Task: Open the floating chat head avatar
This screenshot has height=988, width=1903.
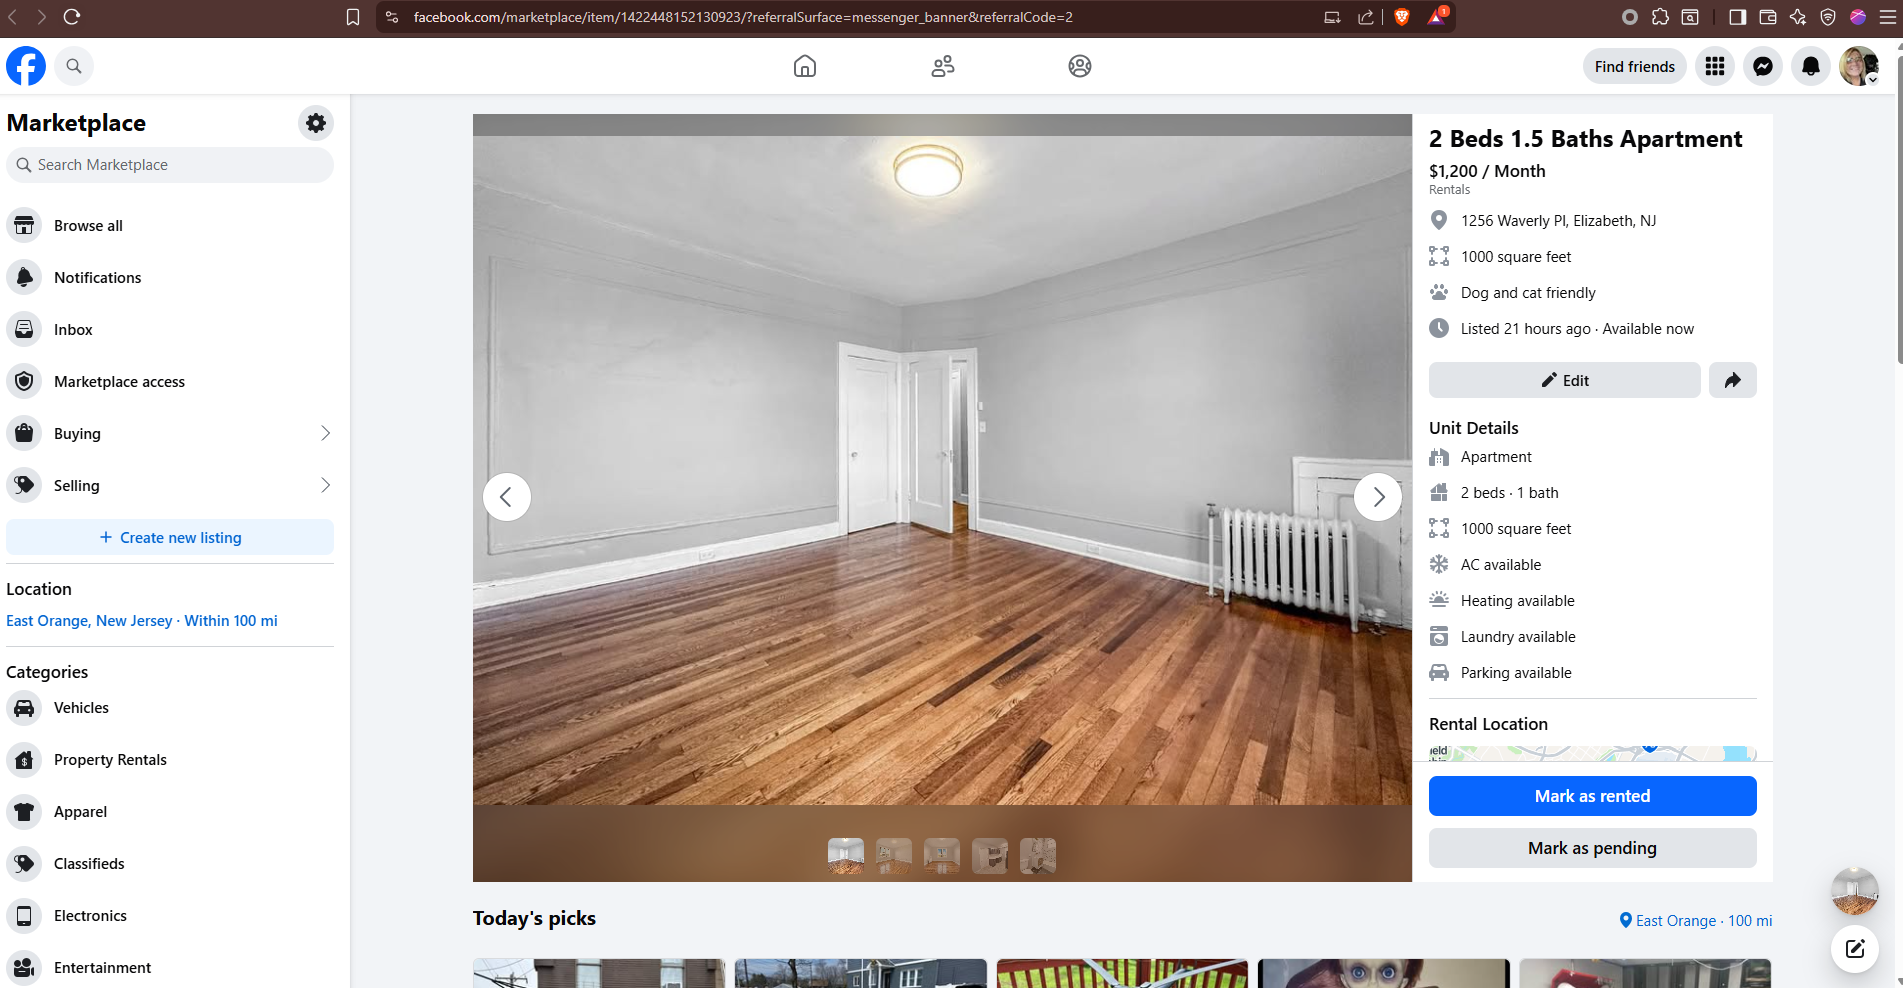Action: pos(1855,891)
